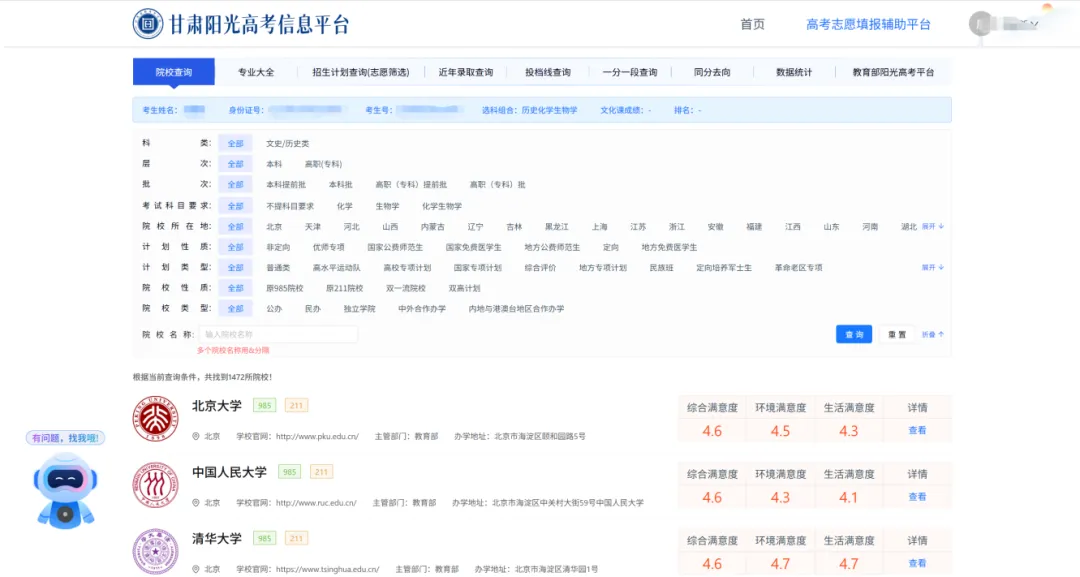Go to the 近年录取查询 tab
This screenshot has width=1080, height=577.
click(466, 72)
